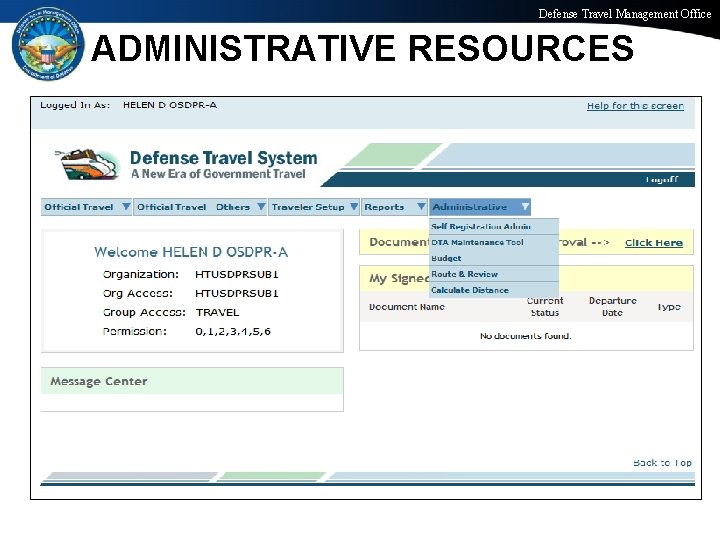Choose DTA Maintenance Tool
Screen dimensions: 720x540
(x=494, y=242)
